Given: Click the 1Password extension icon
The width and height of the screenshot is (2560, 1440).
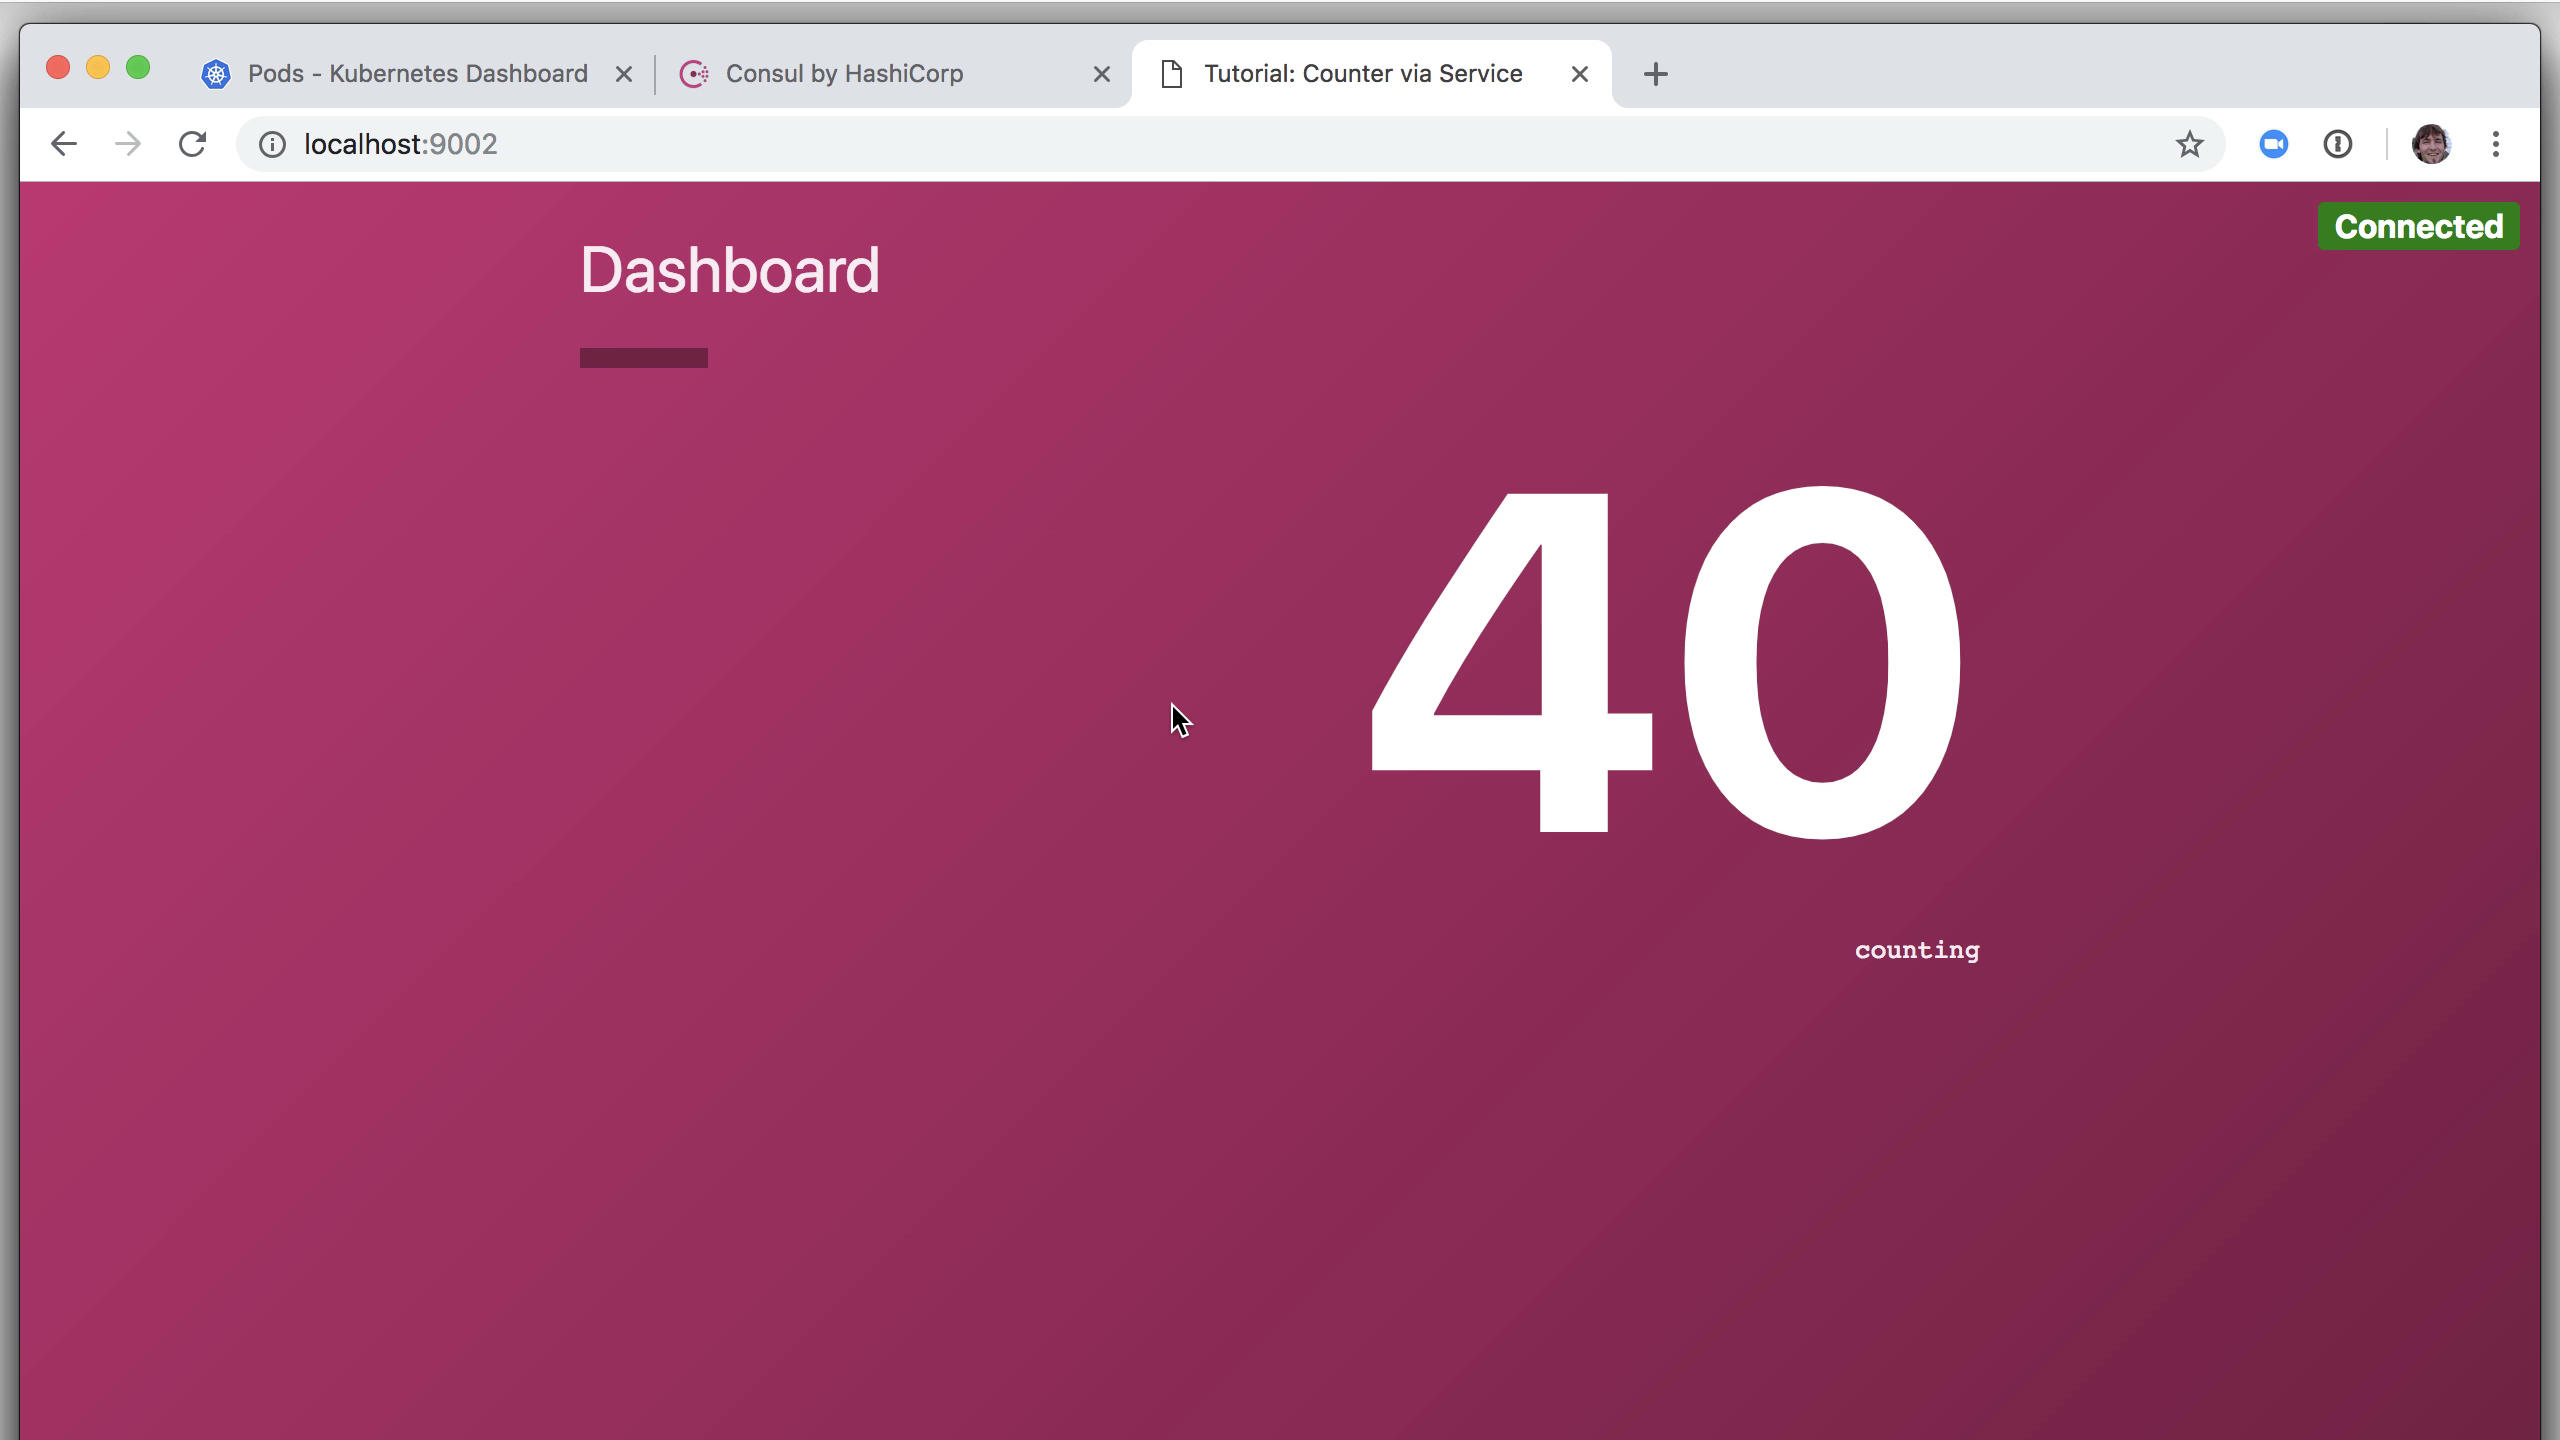Looking at the screenshot, I should 2337,144.
